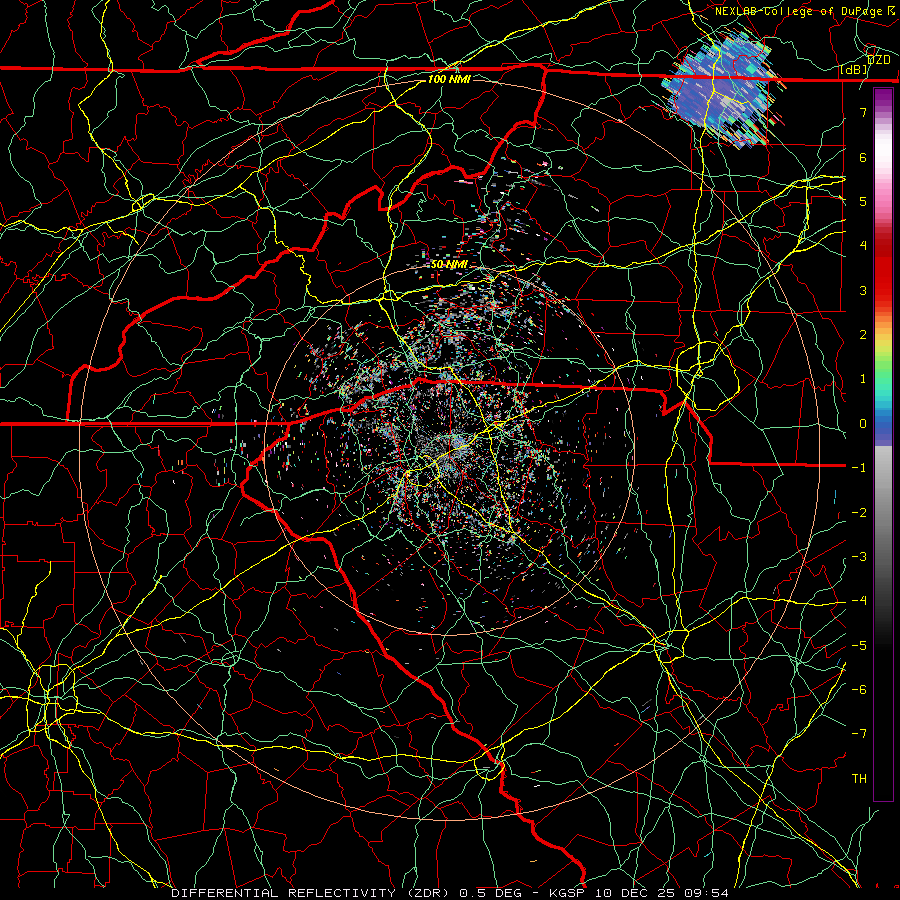
Task: Click the -6 value on the scale
Action: 859,690
